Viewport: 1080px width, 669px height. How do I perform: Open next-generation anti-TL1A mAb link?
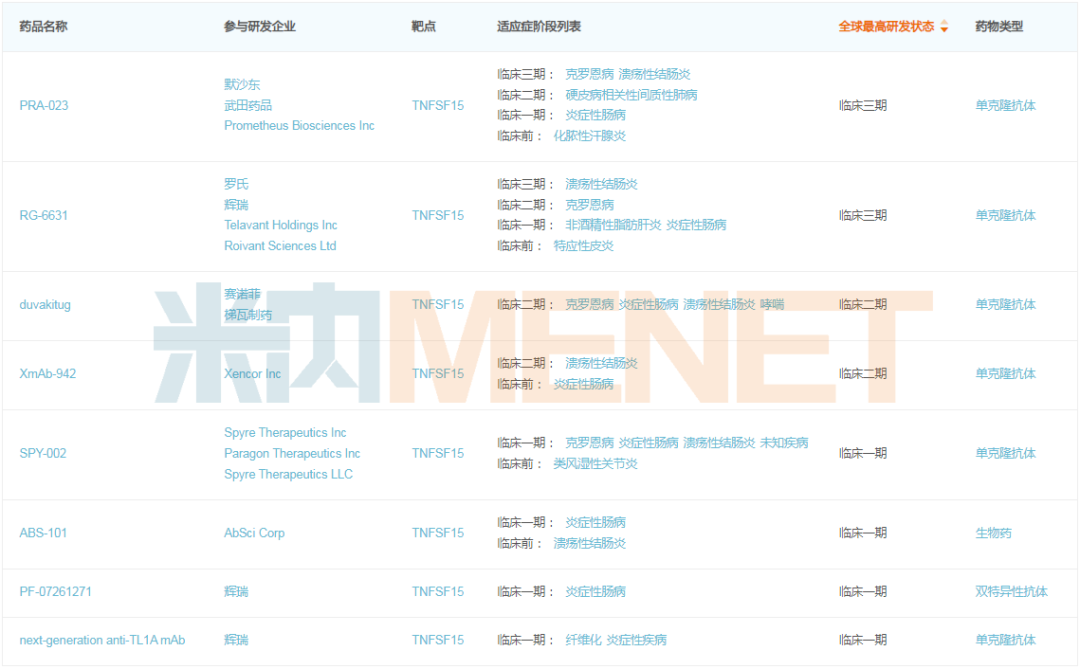coord(102,640)
